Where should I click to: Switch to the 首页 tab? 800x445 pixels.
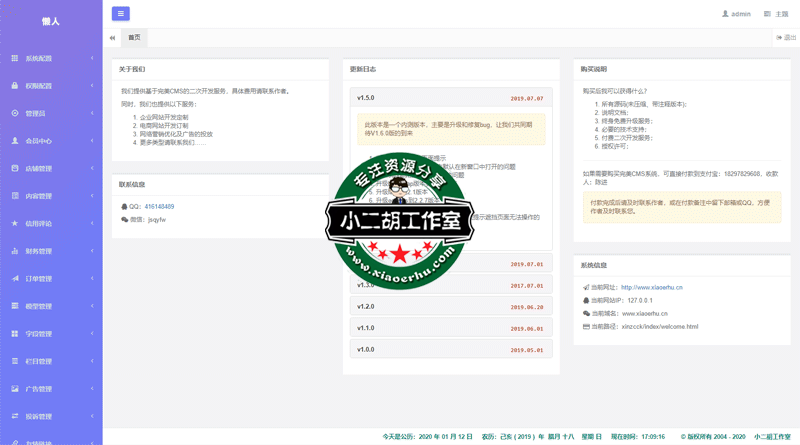pyautogui.click(x=134, y=38)
